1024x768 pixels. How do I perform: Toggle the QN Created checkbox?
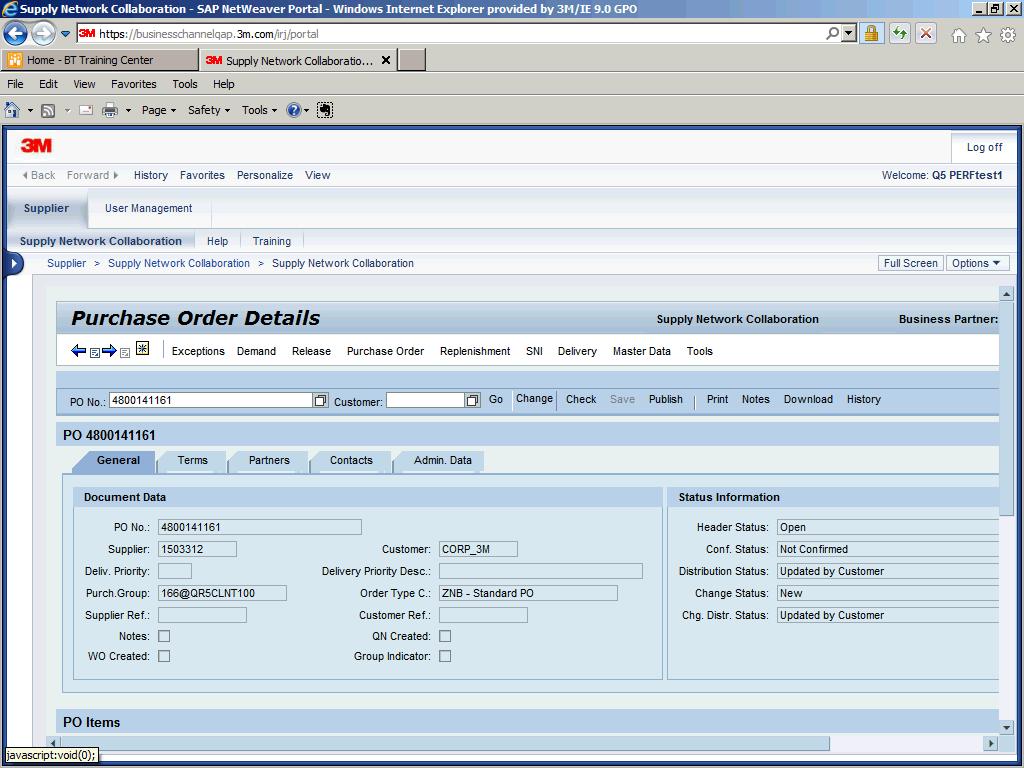445,636
